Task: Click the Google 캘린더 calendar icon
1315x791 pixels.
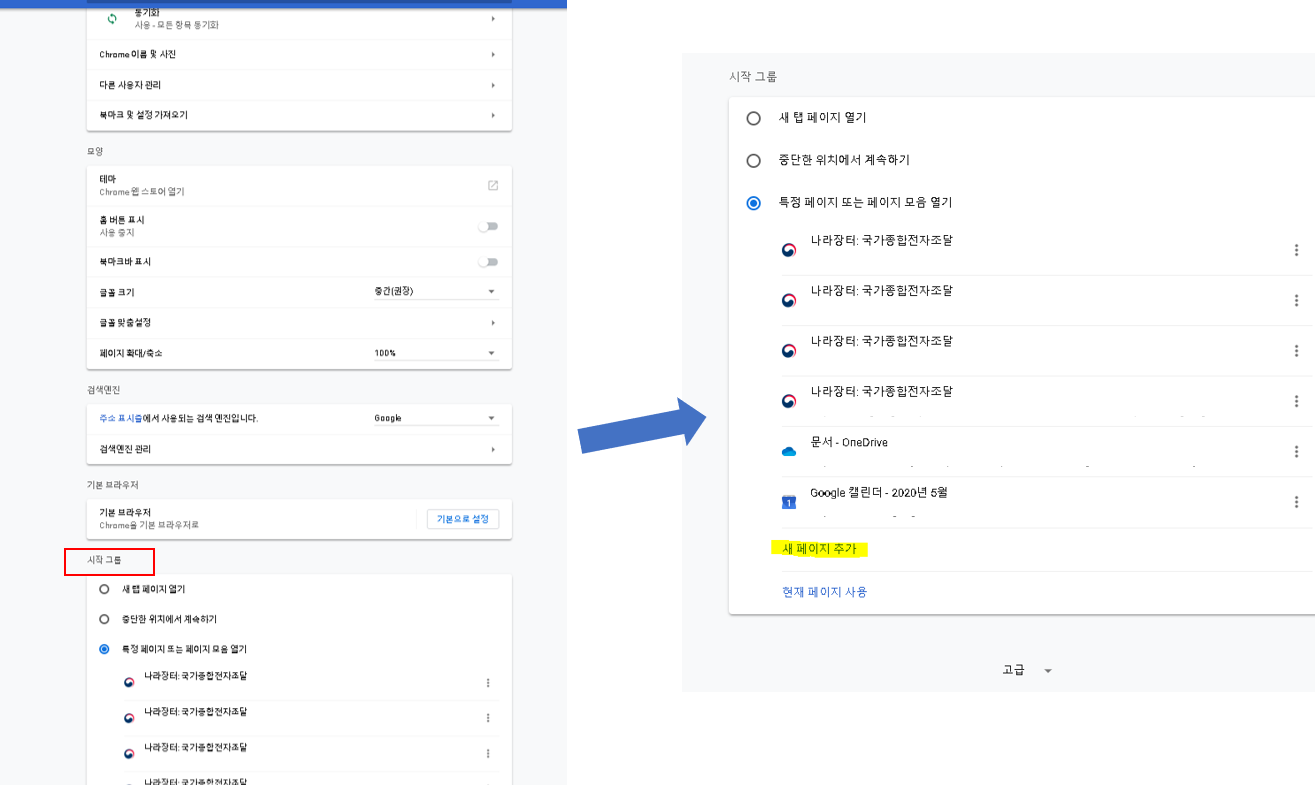Action: 789,502
